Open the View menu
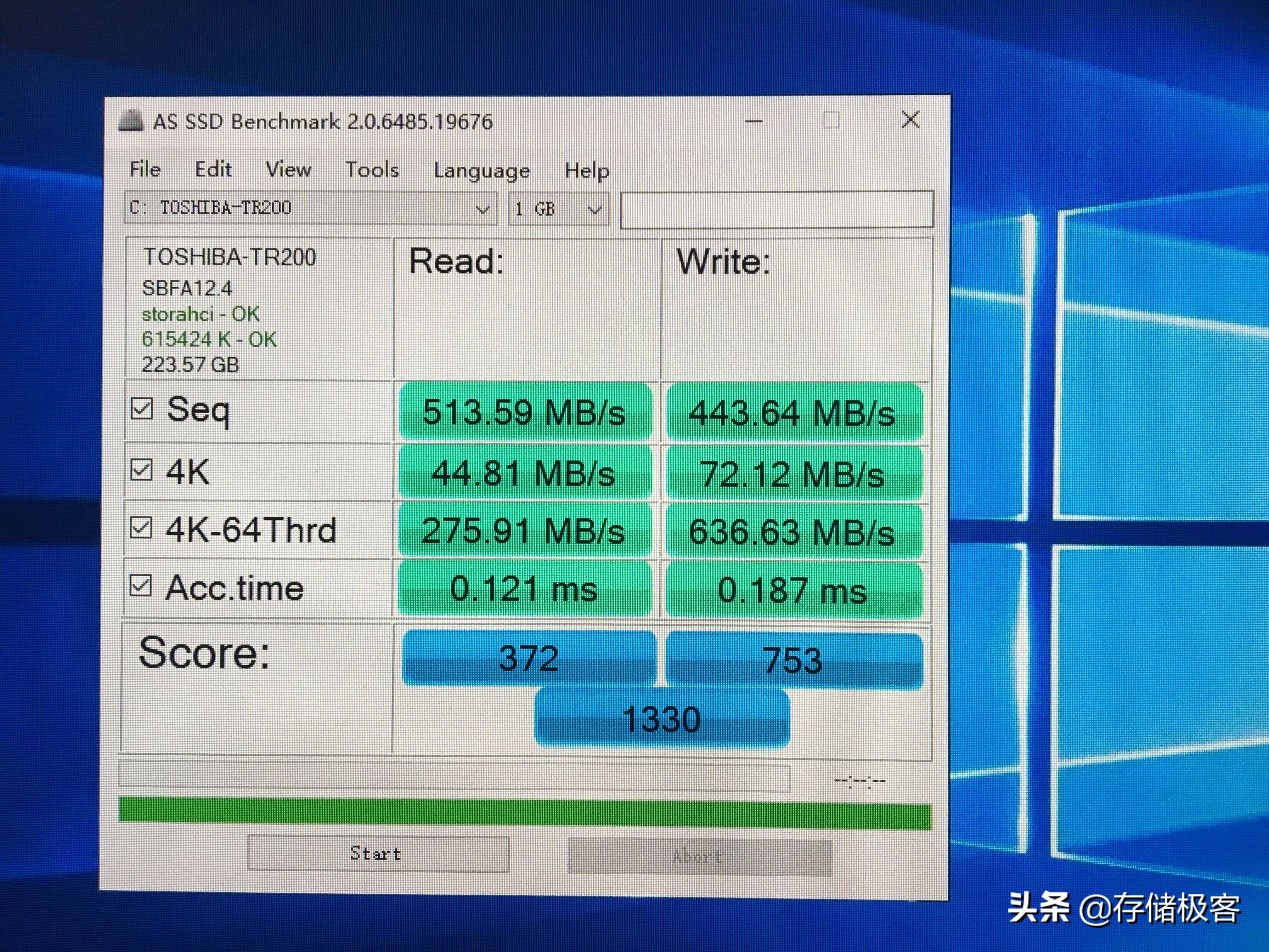Screen dimensions: 1269x952 tap(288, 170)
